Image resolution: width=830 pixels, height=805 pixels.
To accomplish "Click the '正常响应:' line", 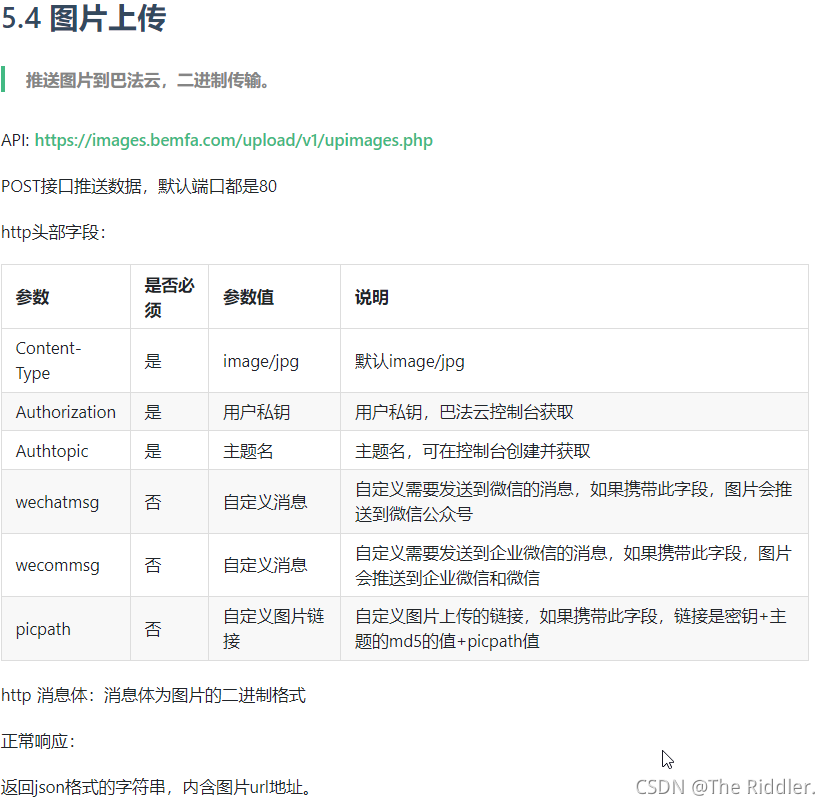I will coord(38,741).
